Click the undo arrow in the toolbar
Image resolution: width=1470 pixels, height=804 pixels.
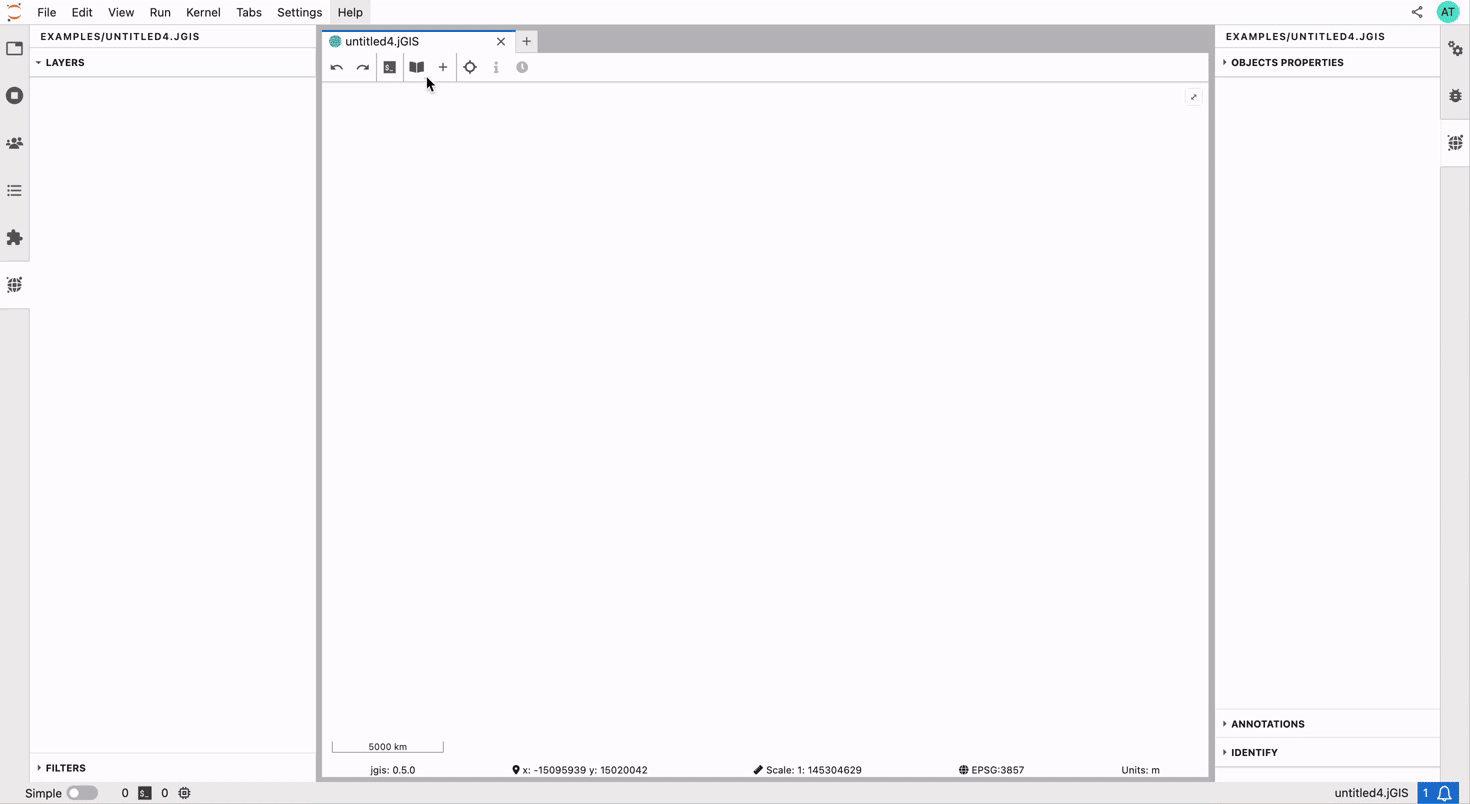(x=337, y=68)
